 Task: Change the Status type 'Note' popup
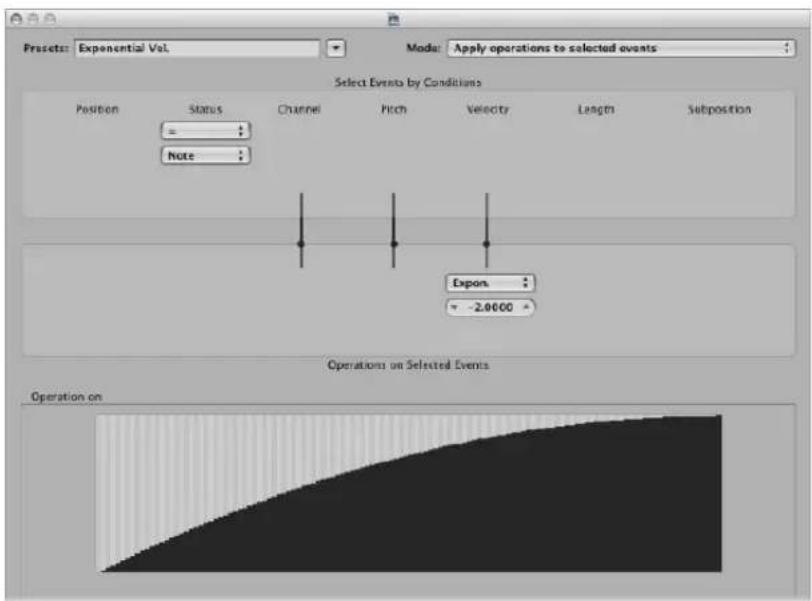206,155
